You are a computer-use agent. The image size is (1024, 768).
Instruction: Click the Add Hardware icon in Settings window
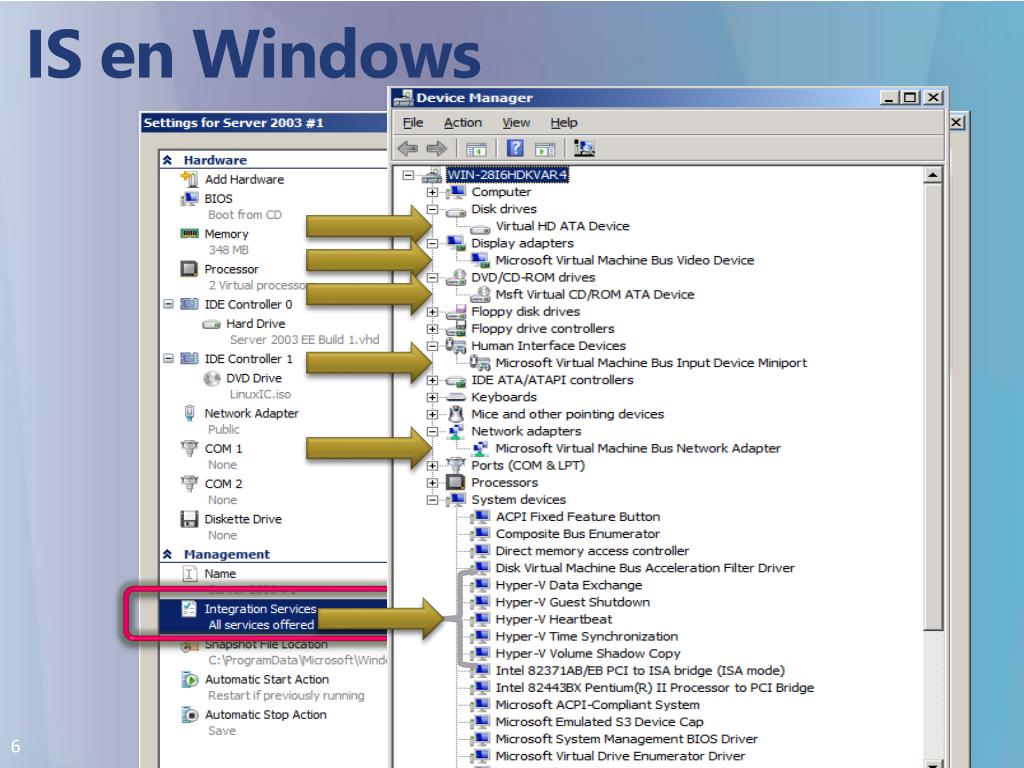point(189,179)
